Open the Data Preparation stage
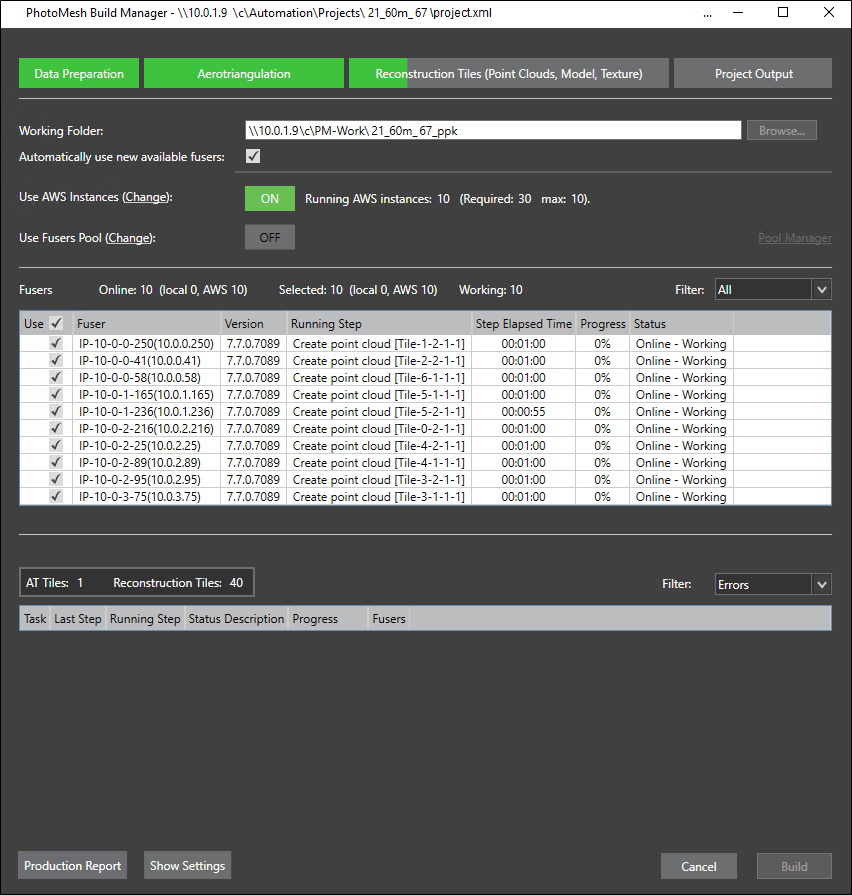852x895 pixels. coord(79,74)
